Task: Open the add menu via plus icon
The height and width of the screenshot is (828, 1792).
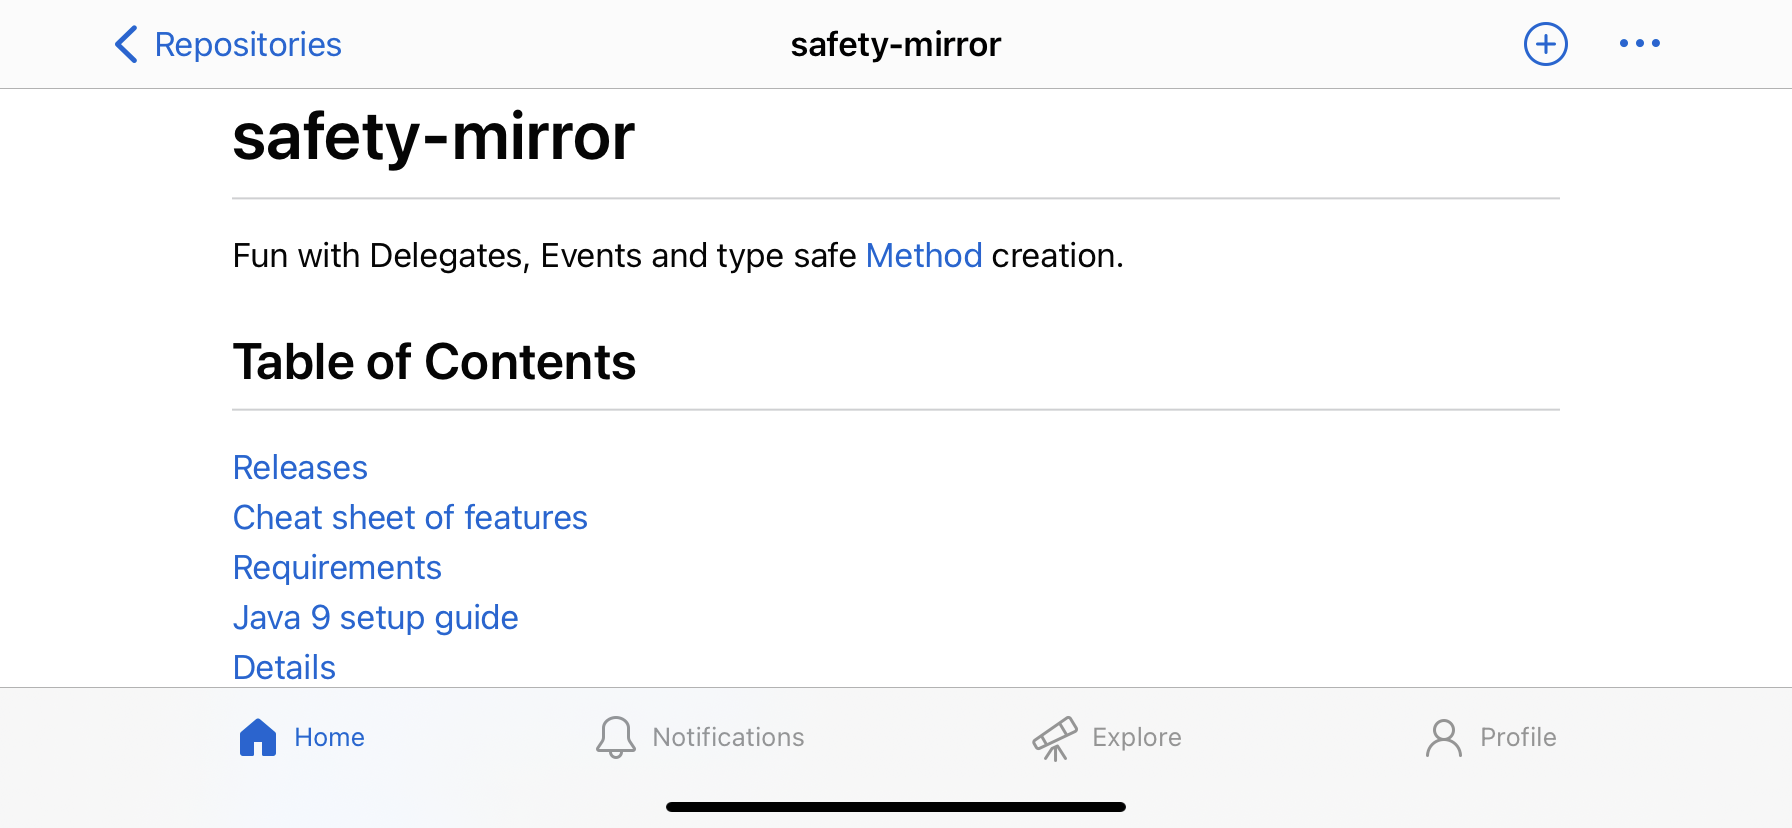Action: pyautogui.click(x=1545, y=44)
